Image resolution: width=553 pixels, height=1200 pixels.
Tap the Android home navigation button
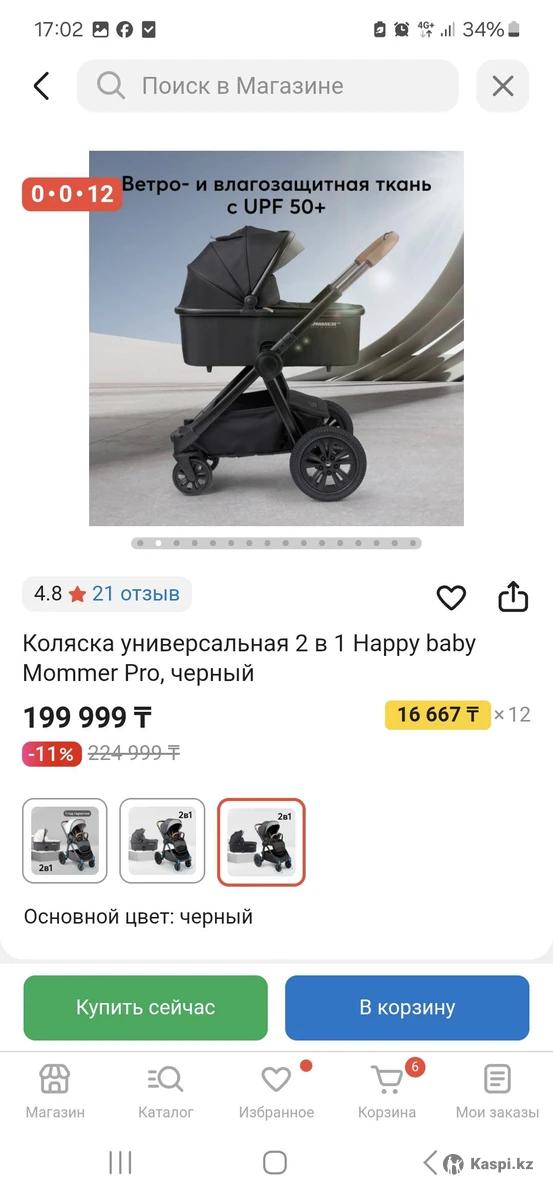click(275, 1162)
